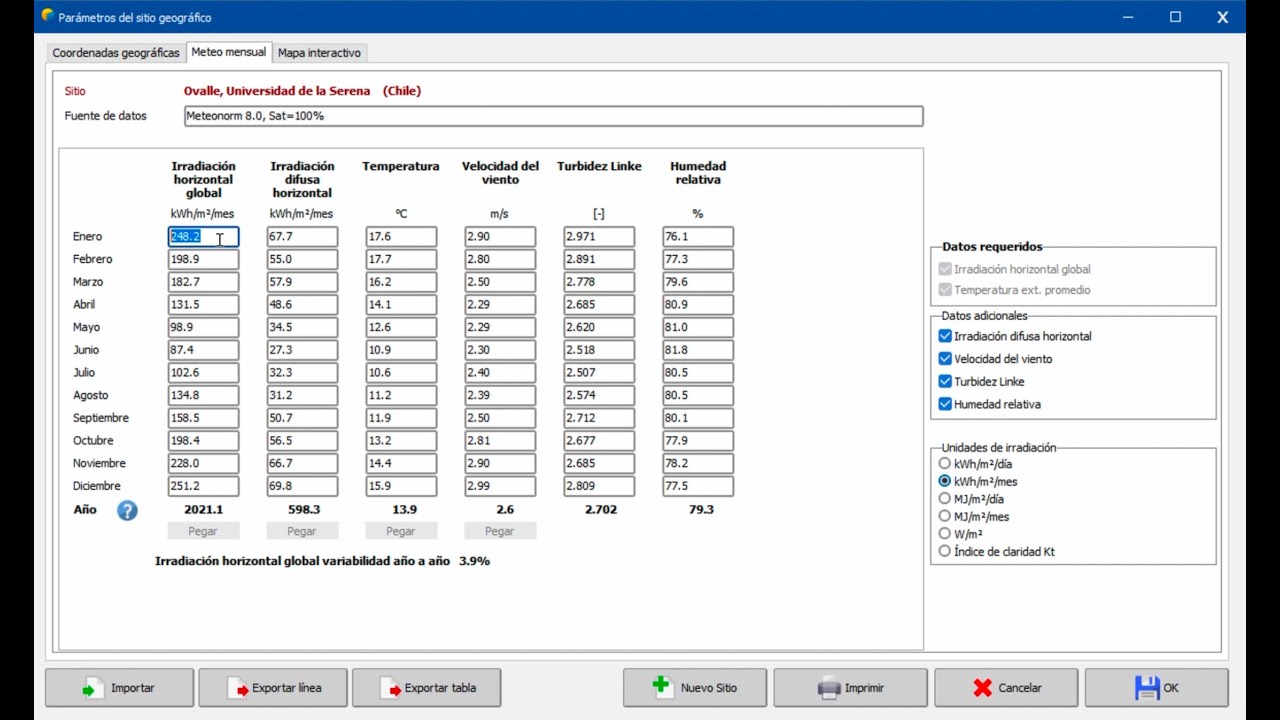Click Pegar under Temperatura column

click(x=401, y=531)
